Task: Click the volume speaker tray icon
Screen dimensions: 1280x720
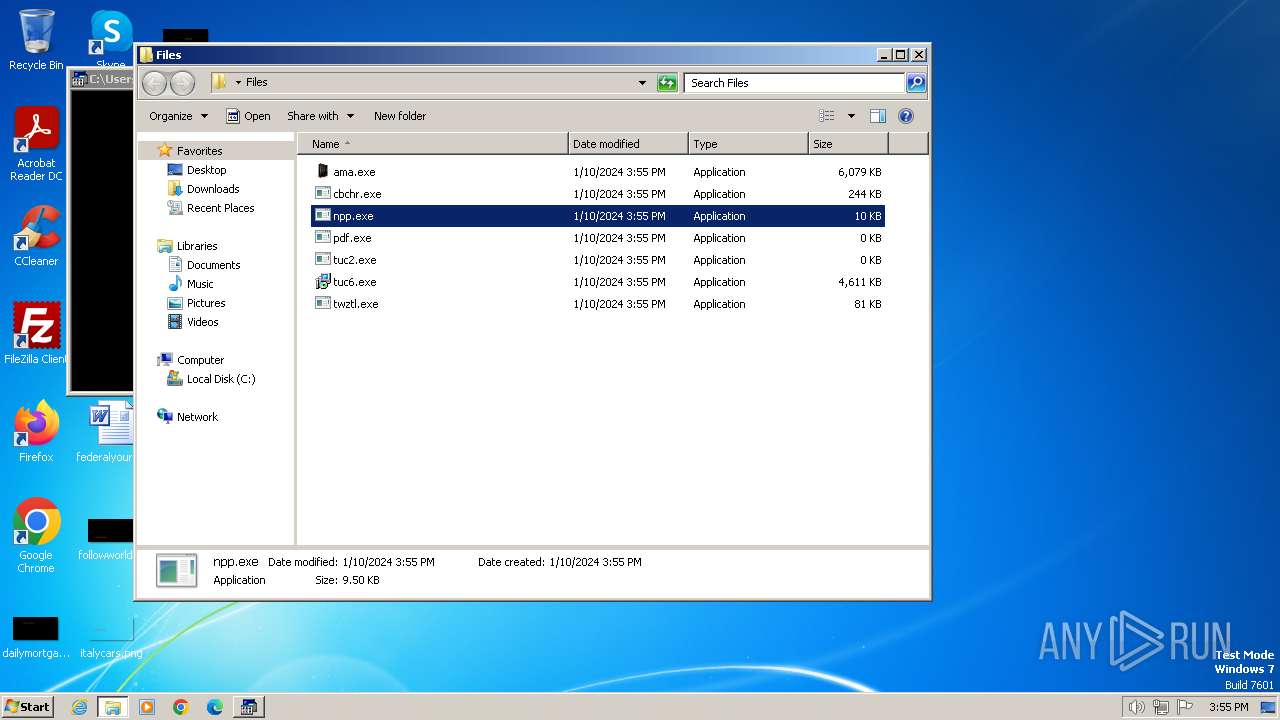Action: 1136,707
